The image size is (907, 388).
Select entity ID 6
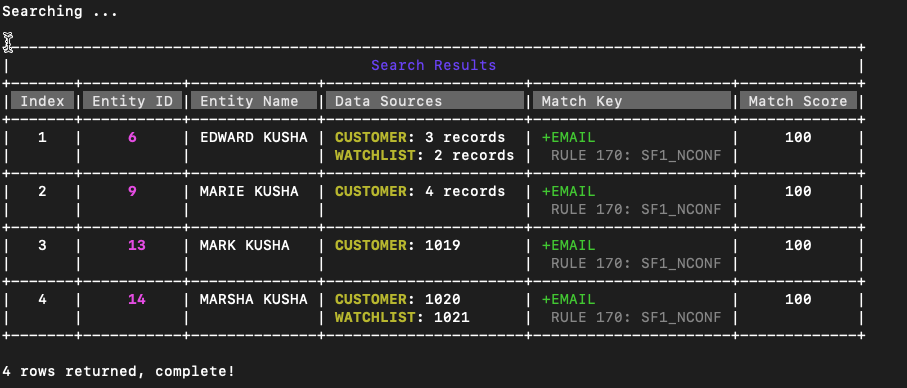tap(132, 138)
